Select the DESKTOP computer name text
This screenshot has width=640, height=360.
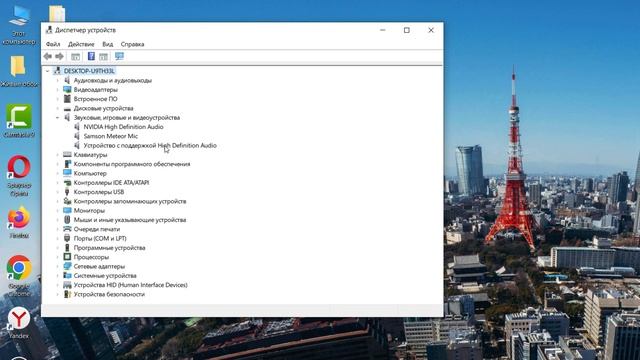click(x=89, y=71)
